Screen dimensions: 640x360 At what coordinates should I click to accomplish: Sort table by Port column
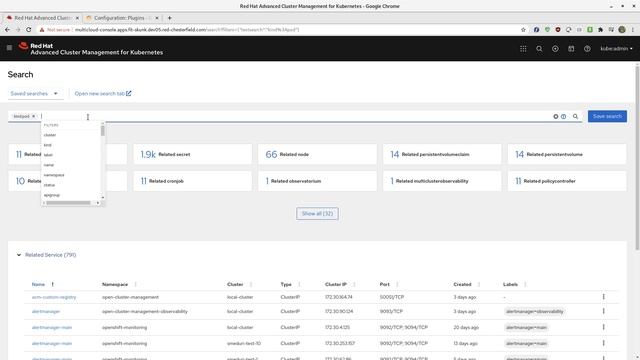[x=384, y=284]
